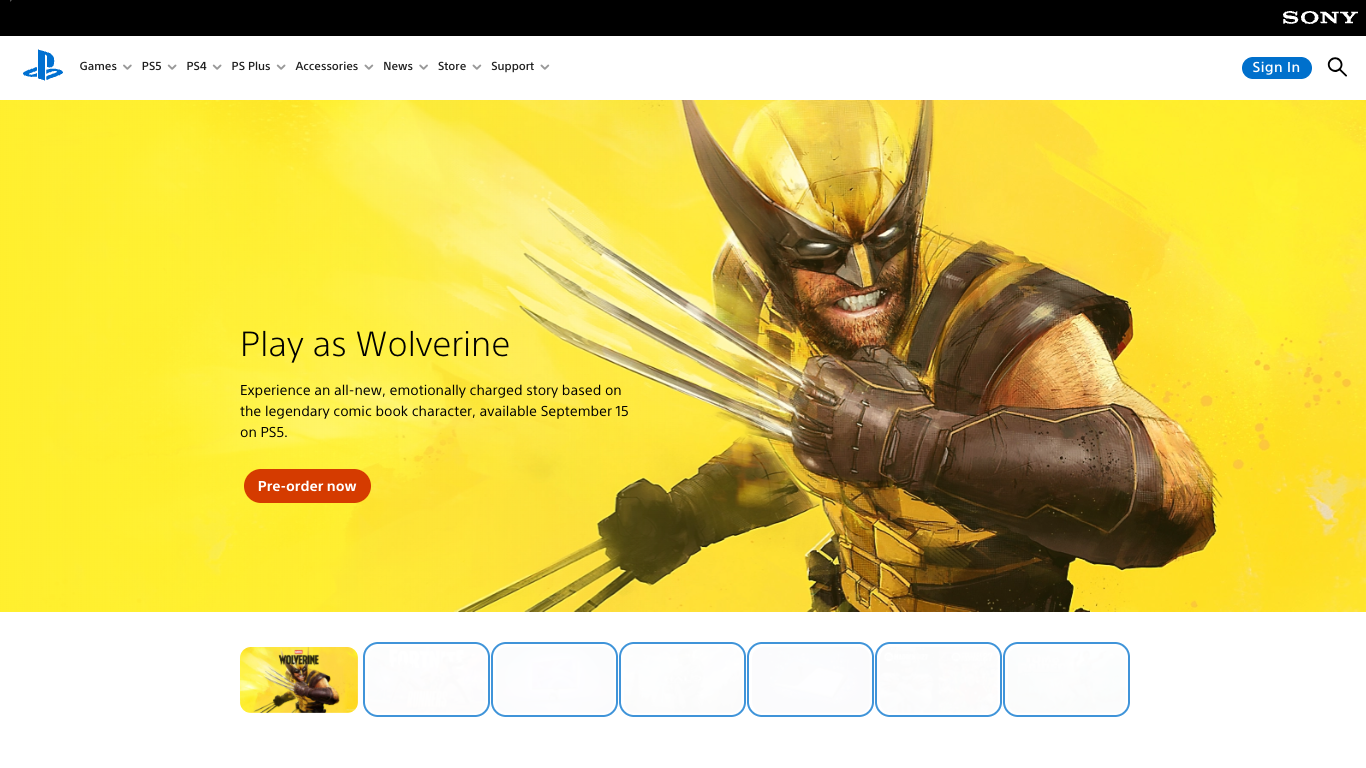
Task: Click the Sign In button
Action: pos(1276,67)
